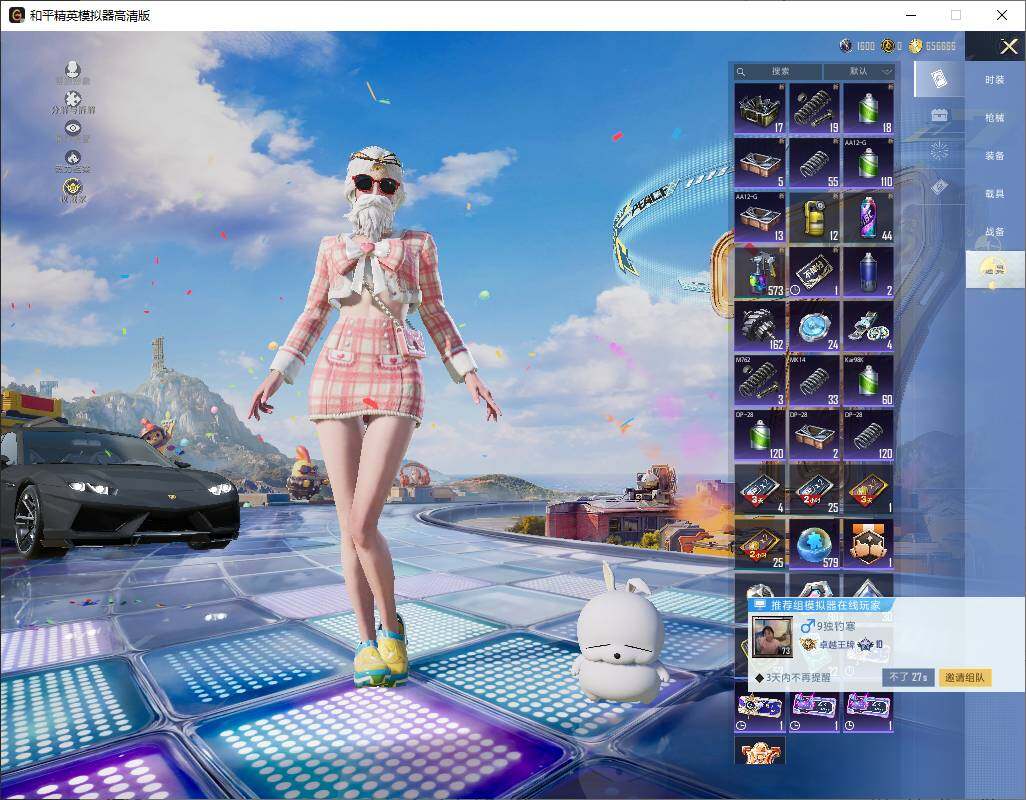
Task: Select the DP-28 green spray can
Action: (x=760, y=435)
